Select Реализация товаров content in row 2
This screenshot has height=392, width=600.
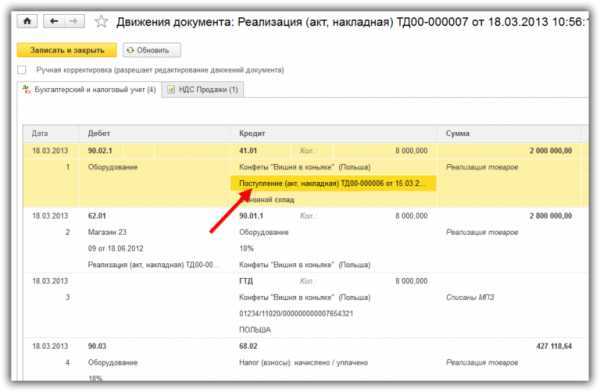coord(482,232)
